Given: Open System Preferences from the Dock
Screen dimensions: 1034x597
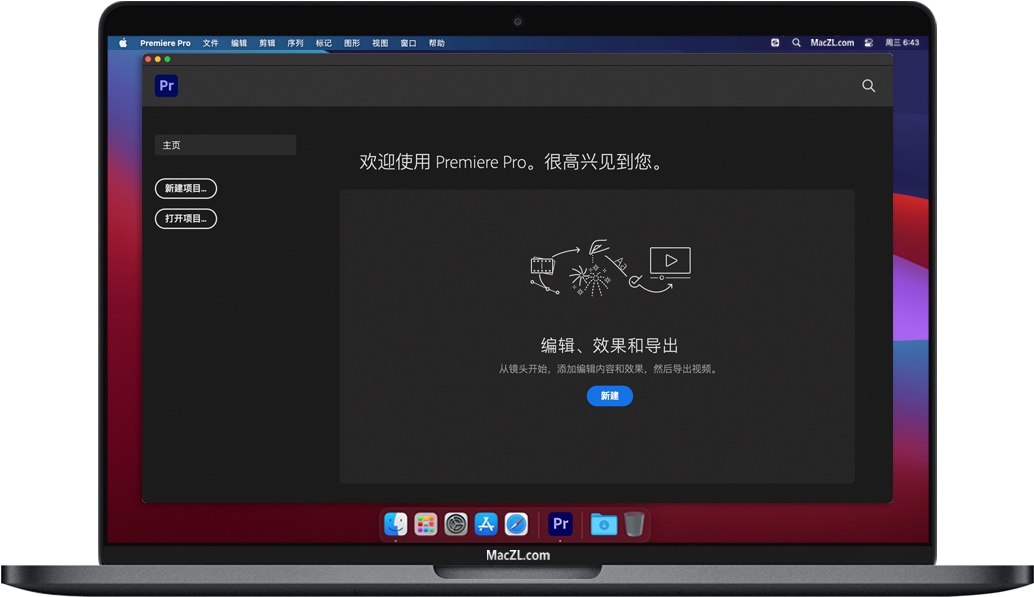Looking at the screenshot, I should point(456,524).
